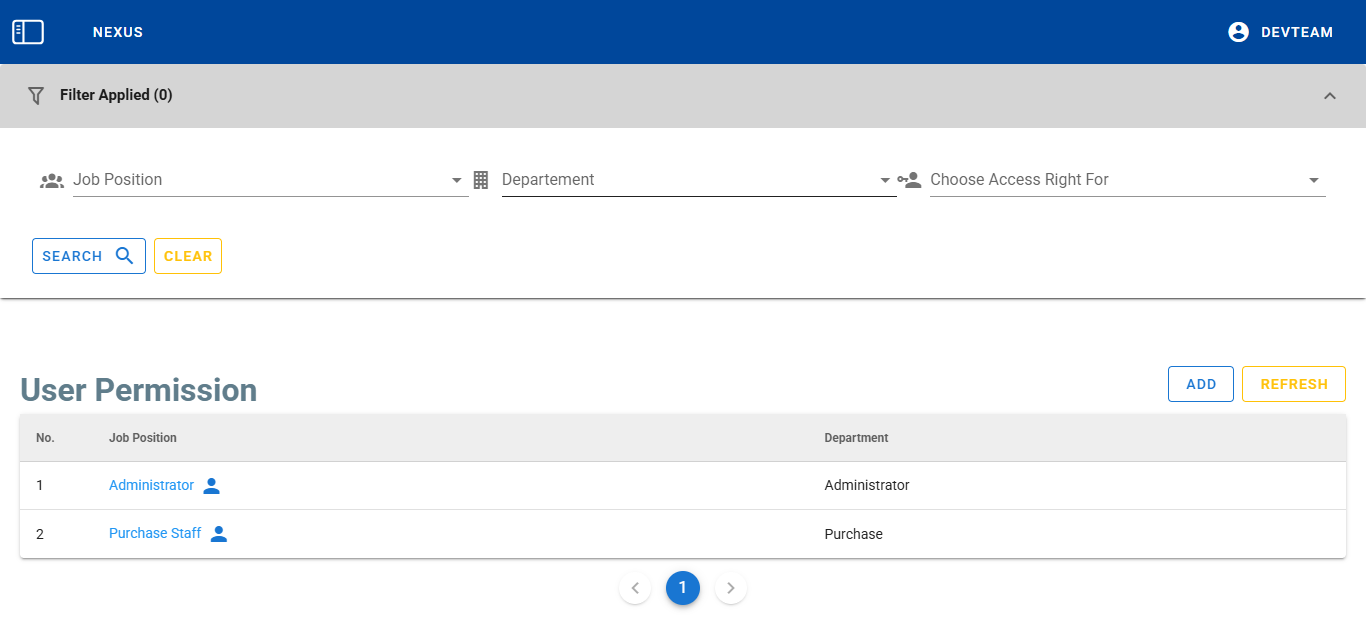Click the person icon beside Administrator
This screenshot has height=630, width=1366.
211,486
